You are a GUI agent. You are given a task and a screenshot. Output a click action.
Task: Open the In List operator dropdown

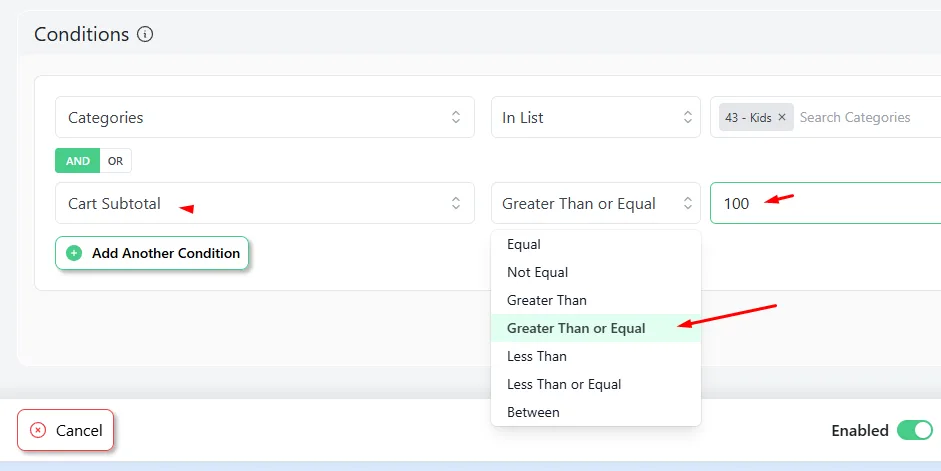click(x=595, y=117)
